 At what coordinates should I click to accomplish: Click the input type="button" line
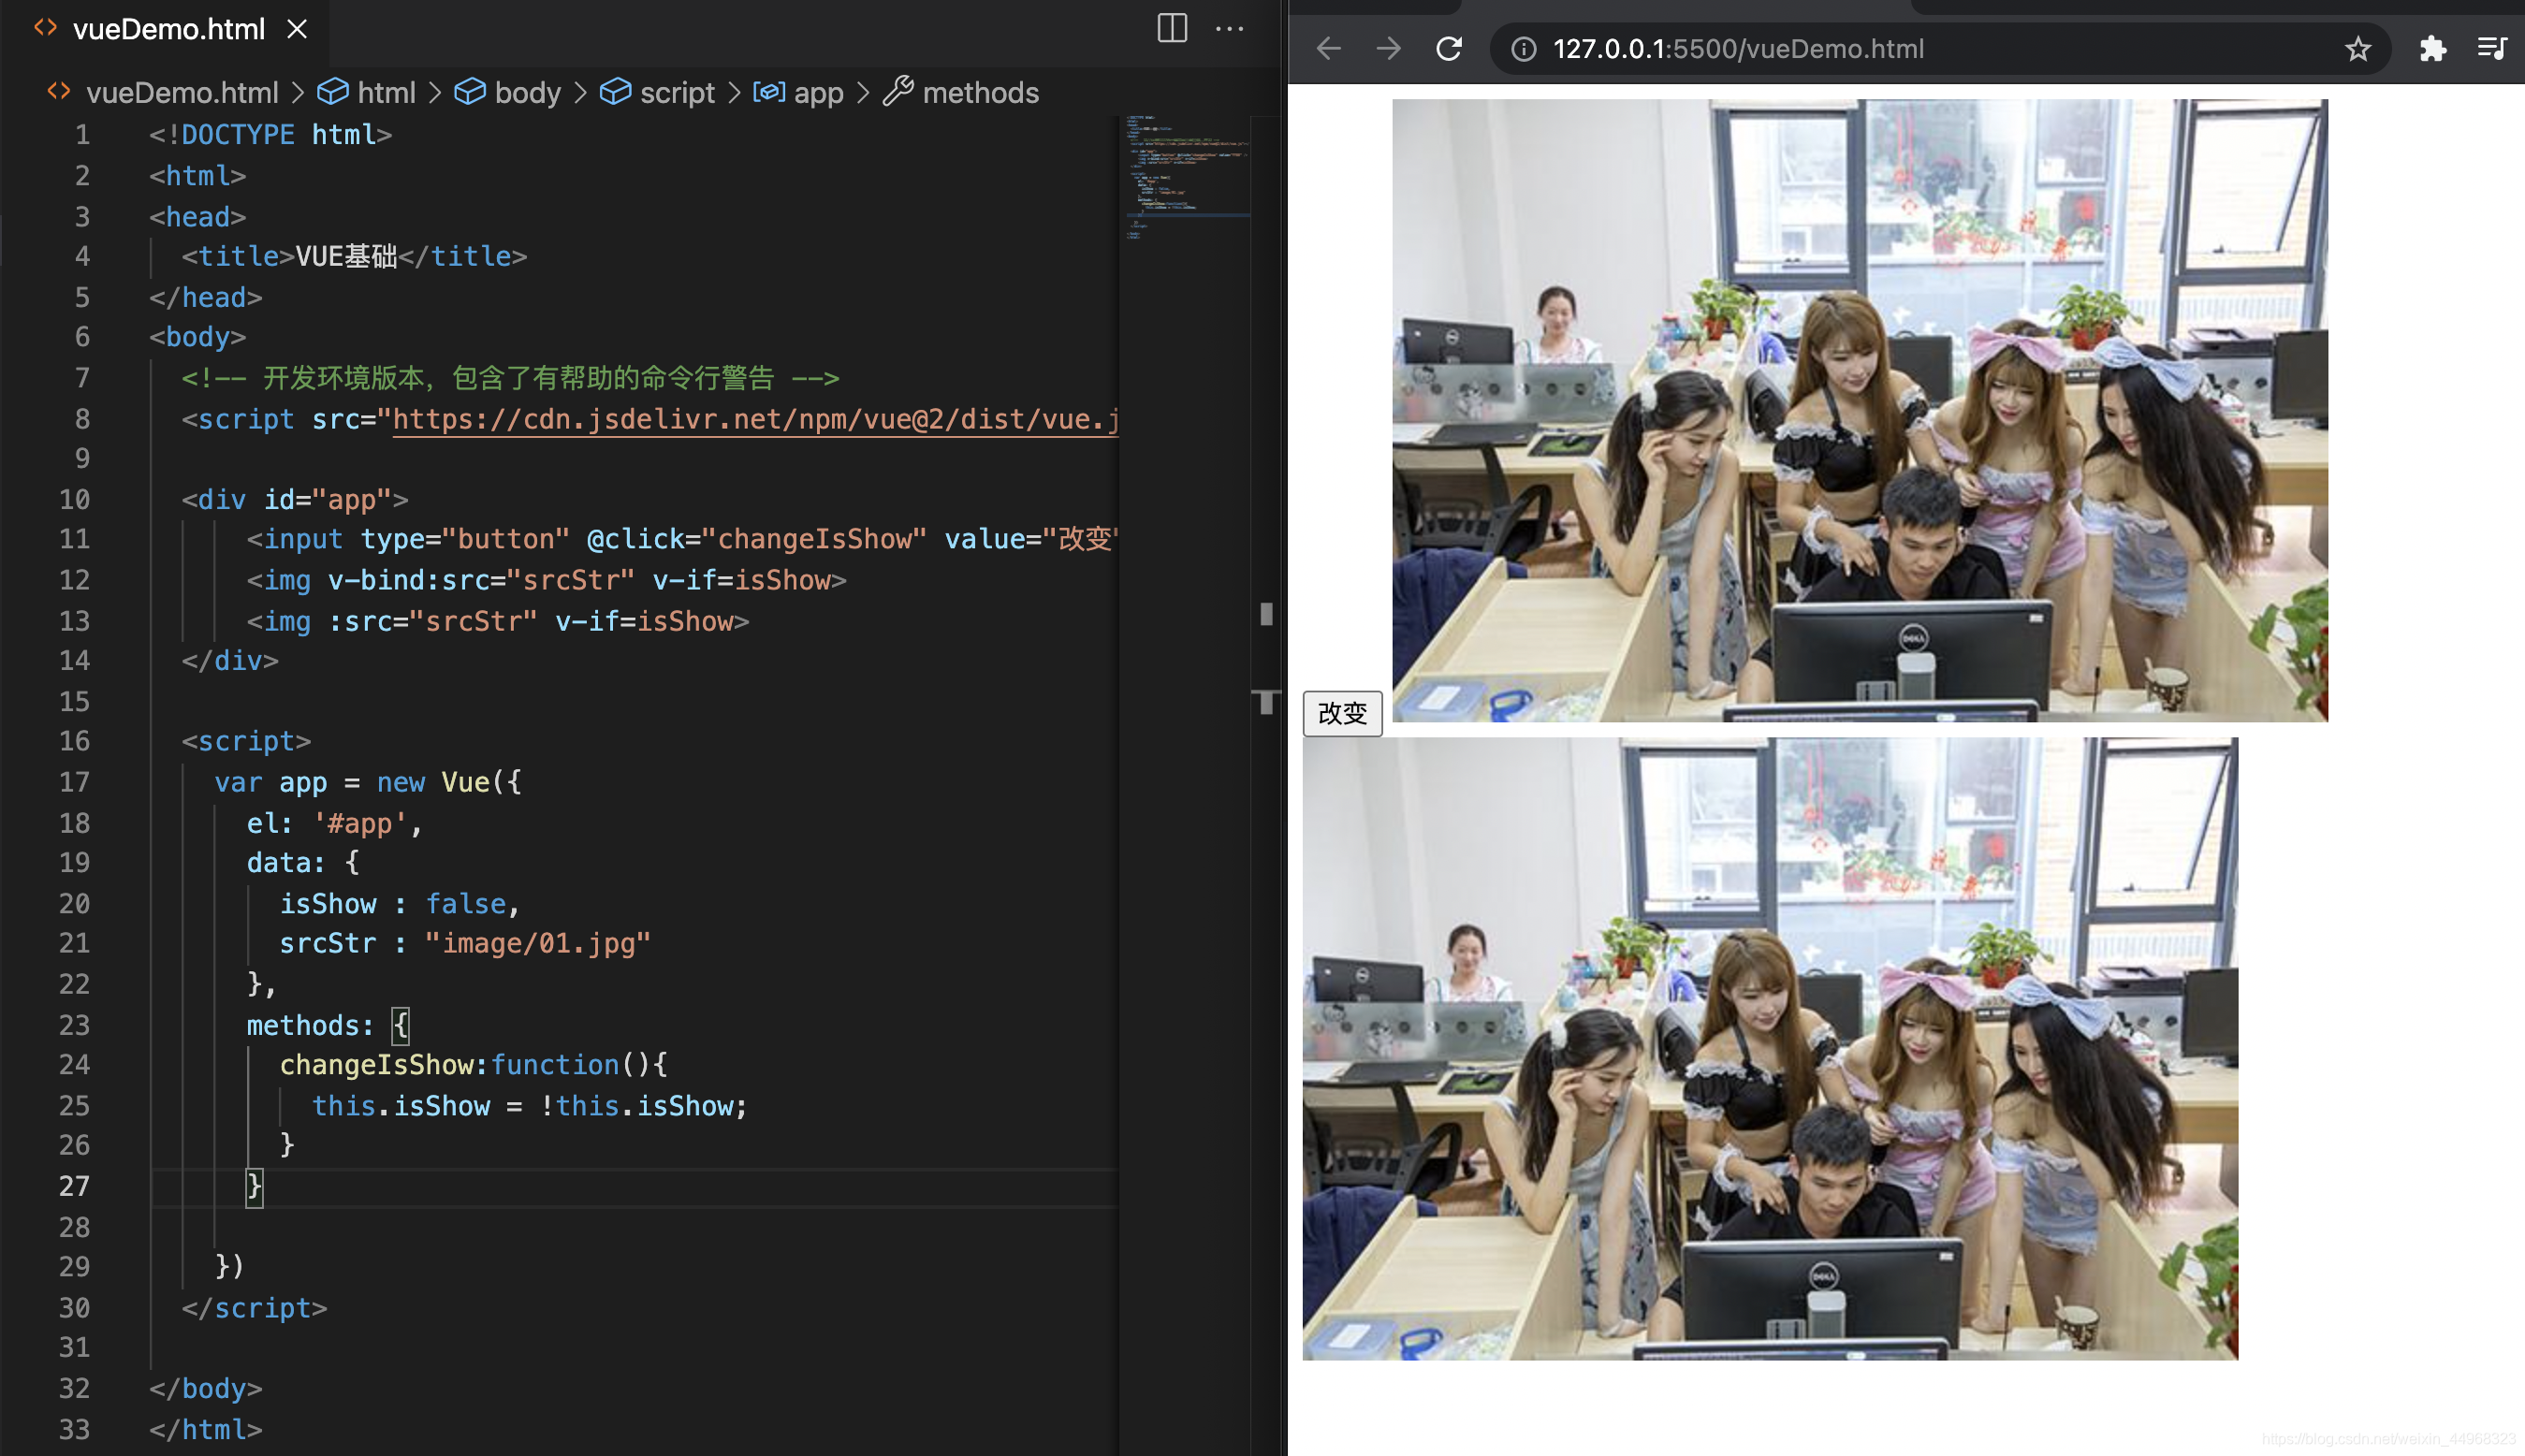682,540
